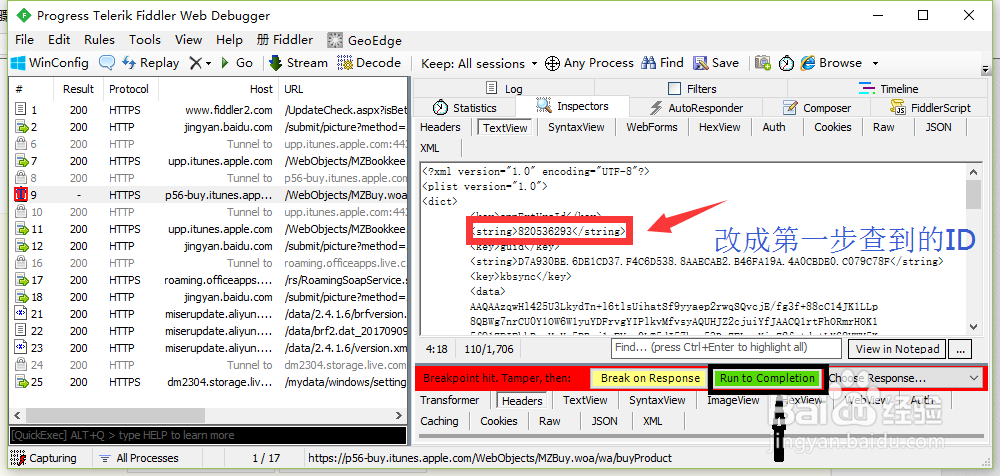This screenshot has width=1000, height=476.
Task: Select response Caching tab
Action: pyautogui.click(x=439, y=421)
